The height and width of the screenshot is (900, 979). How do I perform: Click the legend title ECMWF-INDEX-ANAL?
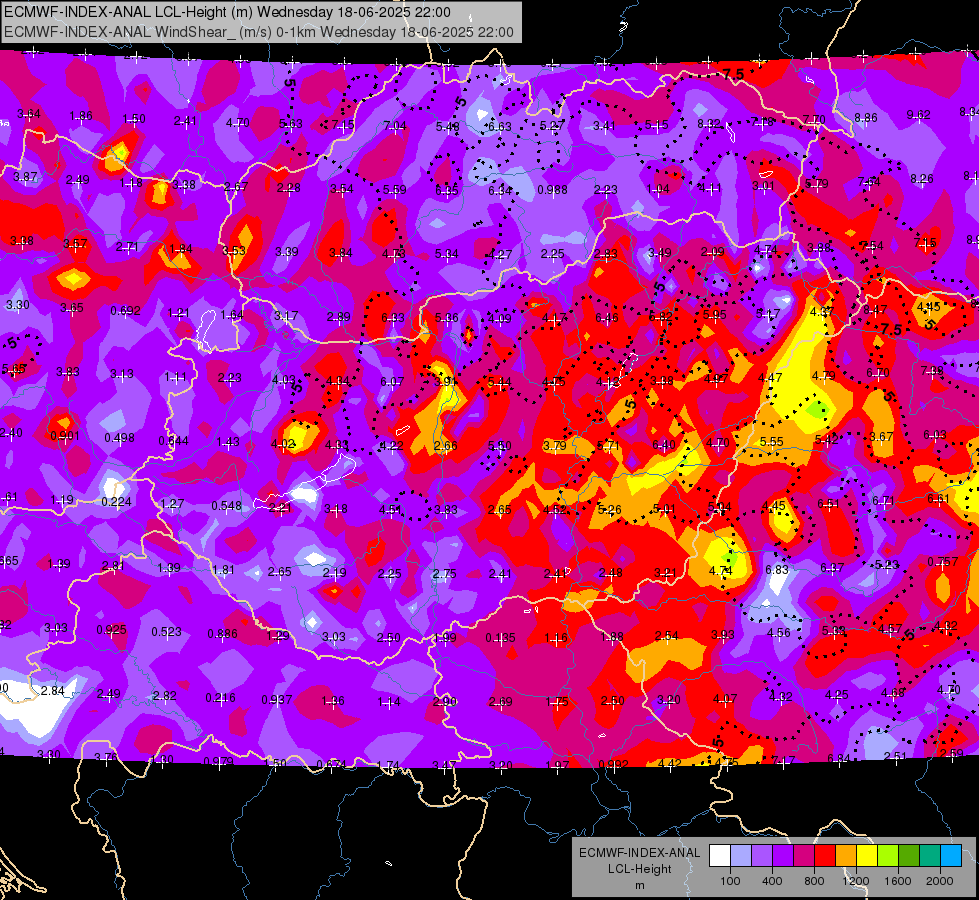coord(639,853)
